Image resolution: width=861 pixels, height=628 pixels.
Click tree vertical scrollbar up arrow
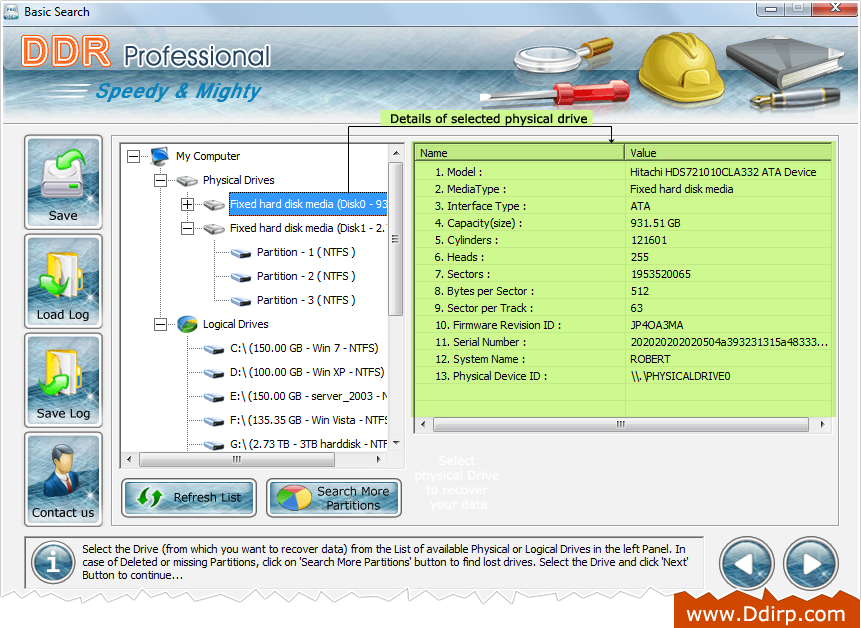[x=396, y=153]
